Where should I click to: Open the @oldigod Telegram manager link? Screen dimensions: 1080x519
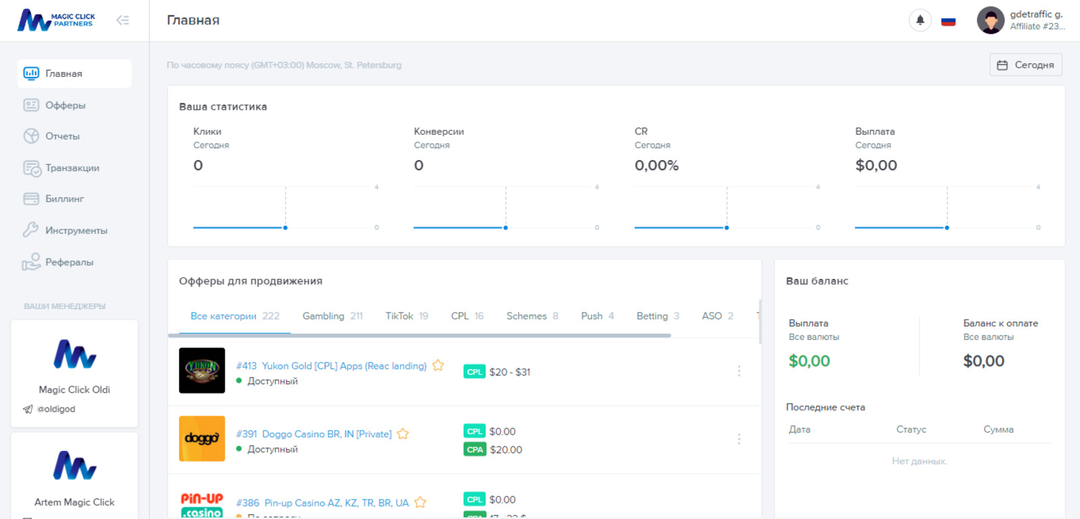[56, 409]
